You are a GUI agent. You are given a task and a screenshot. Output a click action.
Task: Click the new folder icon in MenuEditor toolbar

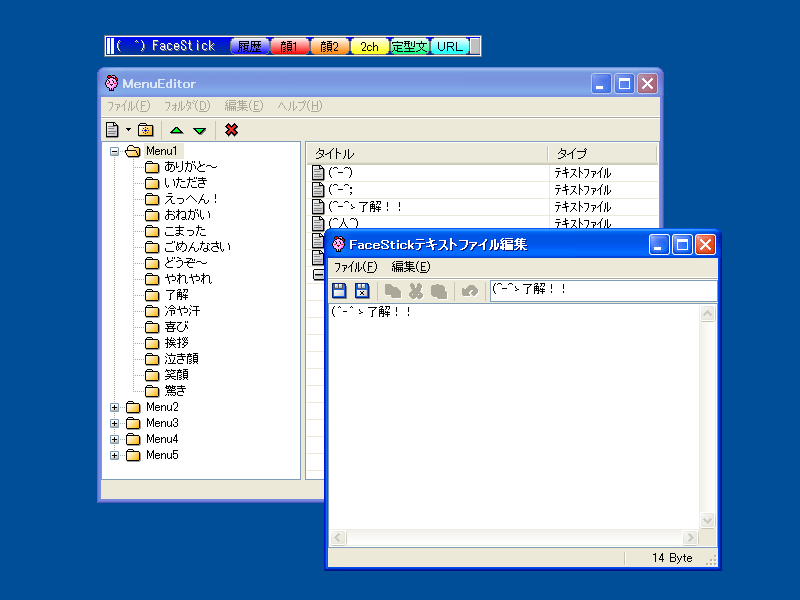pyautogui.click(x=145, y=130)
